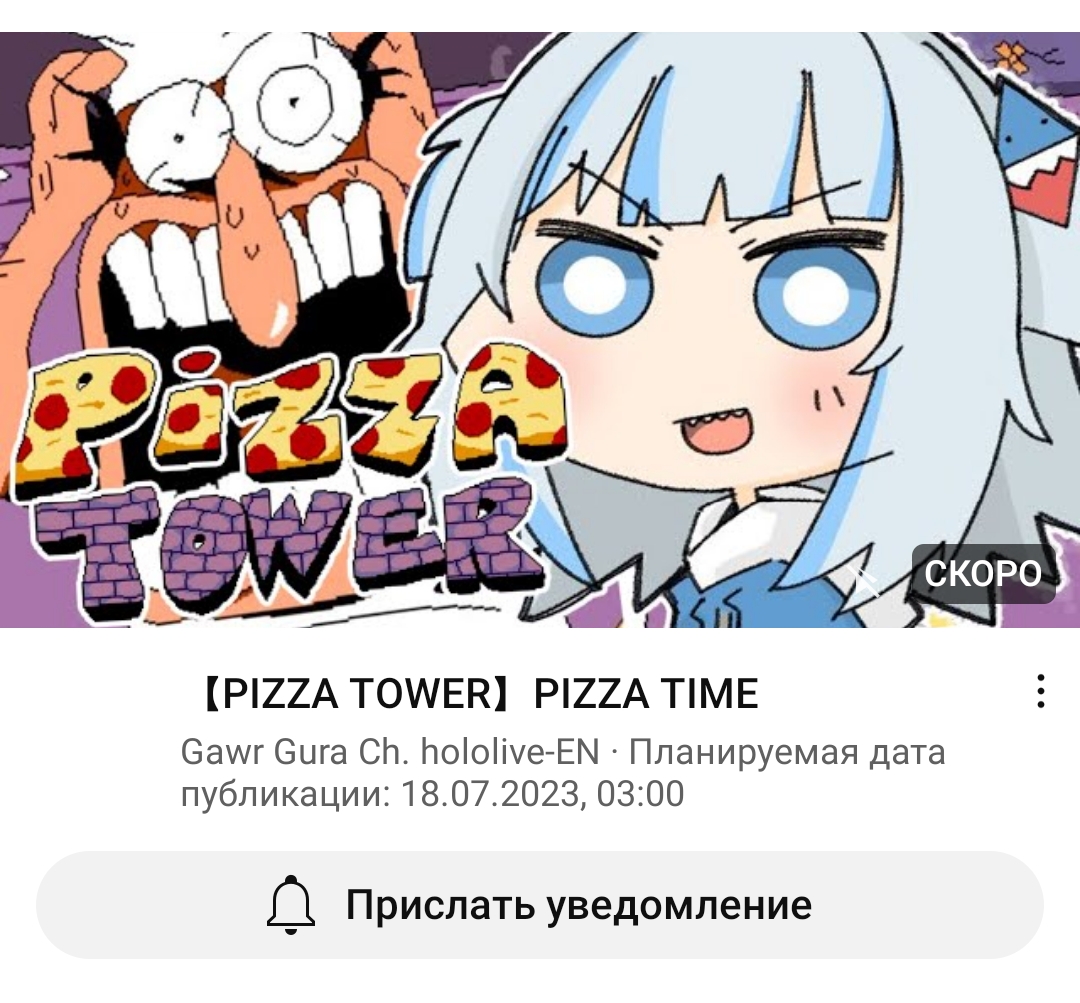Click the Прислать уведомление text label
Image resolution: width=1080 pixels, height=1003 pixels.
point(578,905)
